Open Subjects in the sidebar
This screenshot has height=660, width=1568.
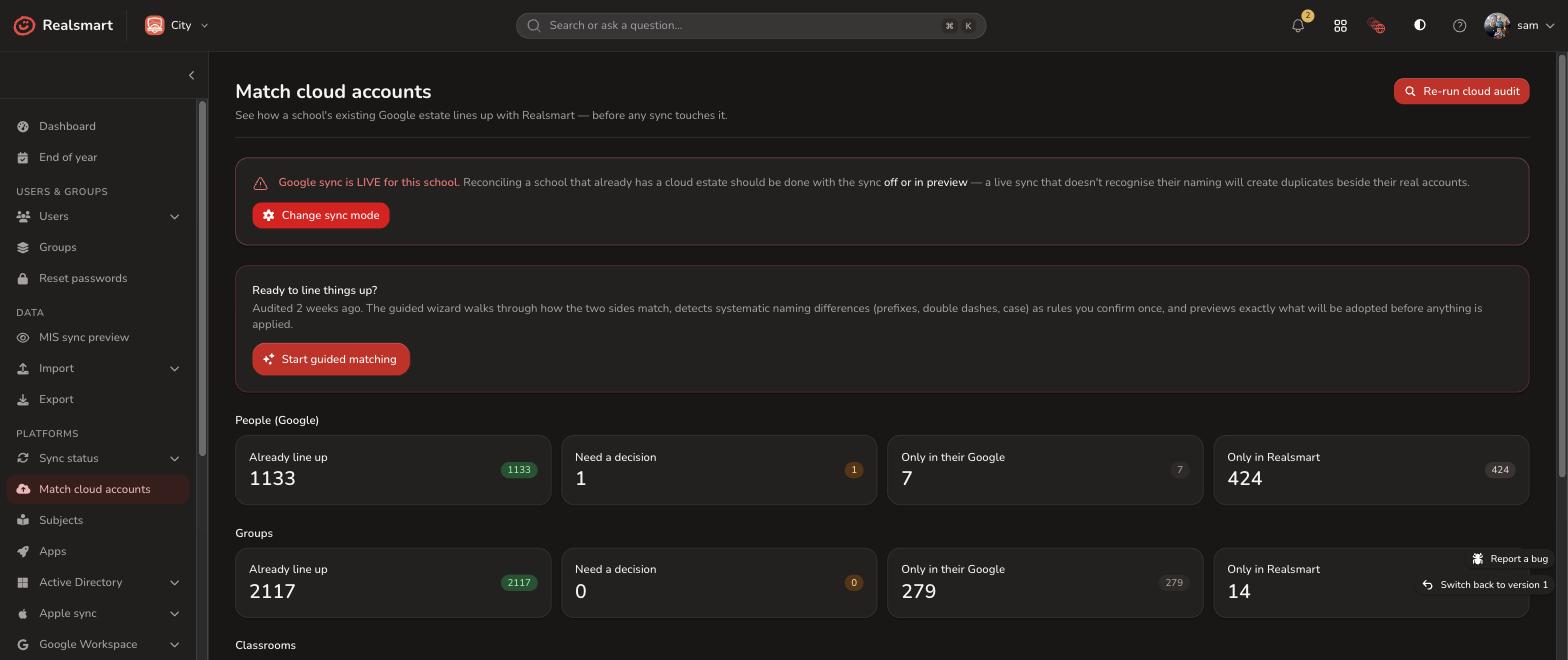click(97, 520)
